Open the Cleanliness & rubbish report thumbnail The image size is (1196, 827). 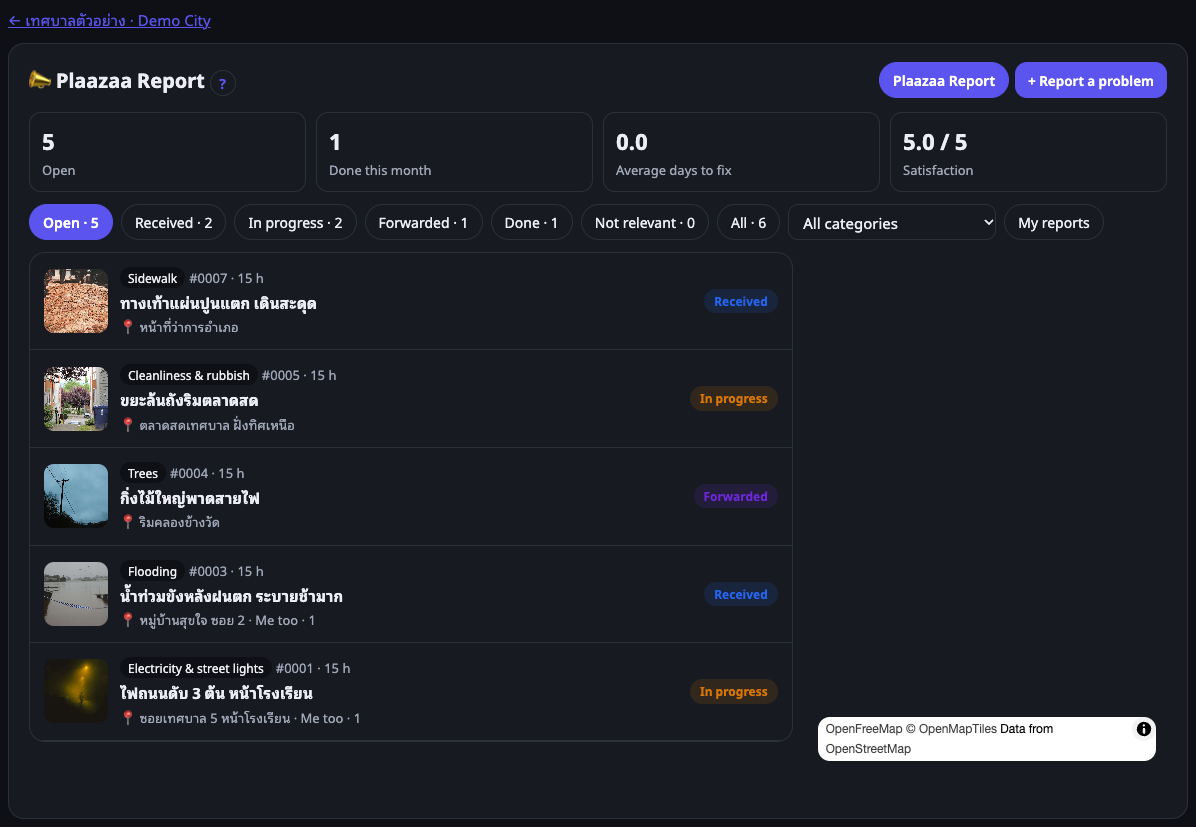pos(76,398)
